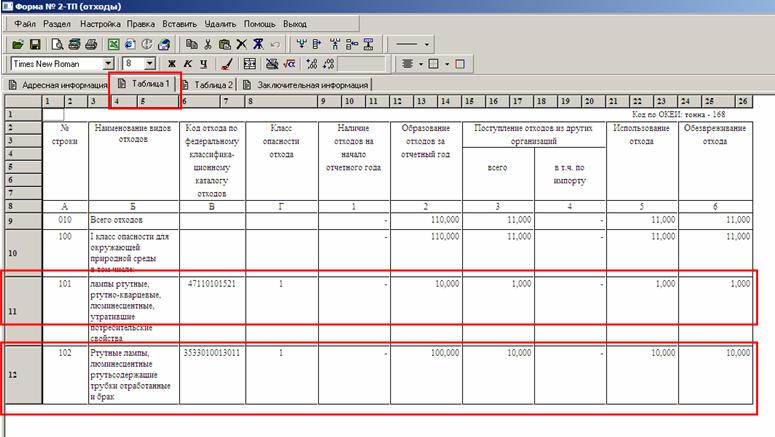Open the font size dropdown
The image size is (775, 437).
pos(150,64)
